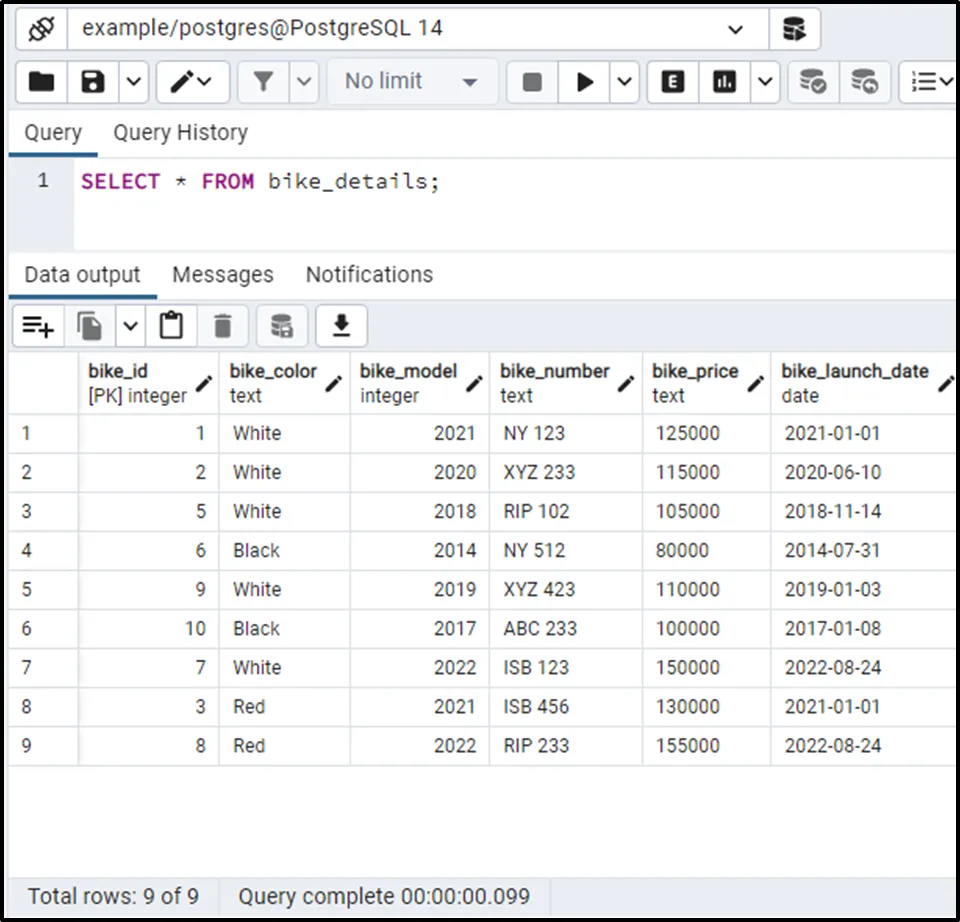960x922 pixels.
Task: Paste rows using clipboard icon
Action: pos(172,326)
